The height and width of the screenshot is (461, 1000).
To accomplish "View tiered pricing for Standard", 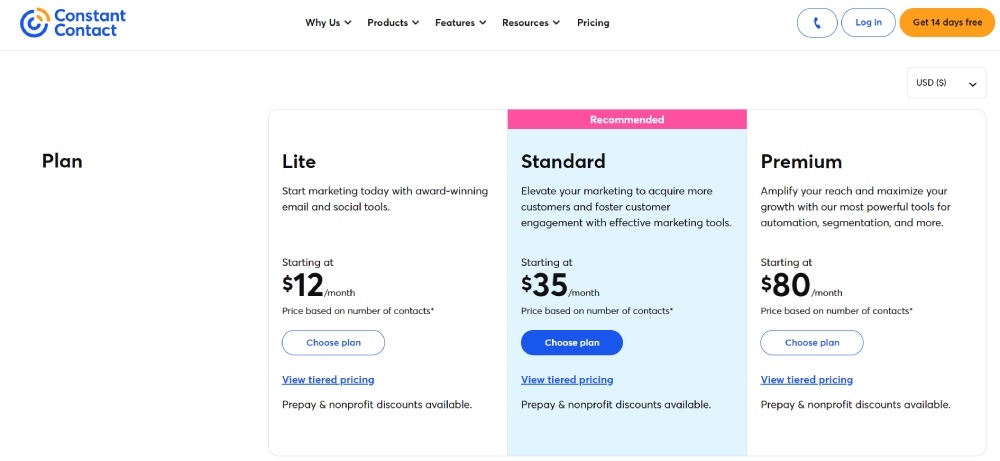I will [567, 380].
